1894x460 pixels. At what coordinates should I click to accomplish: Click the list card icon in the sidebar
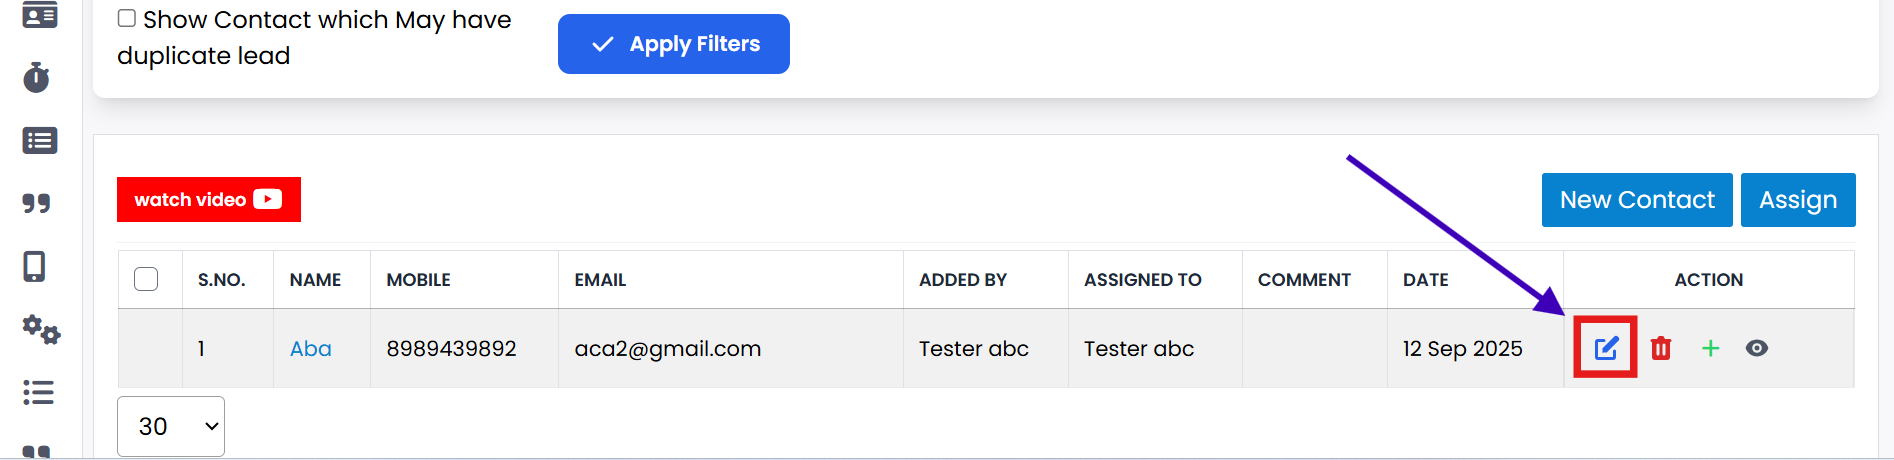[39, 141]
